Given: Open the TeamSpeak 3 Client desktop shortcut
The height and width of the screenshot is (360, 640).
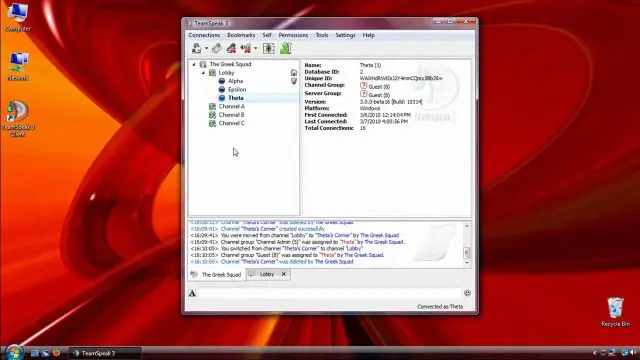Looking at the screenshot, I should click(18, 118).
